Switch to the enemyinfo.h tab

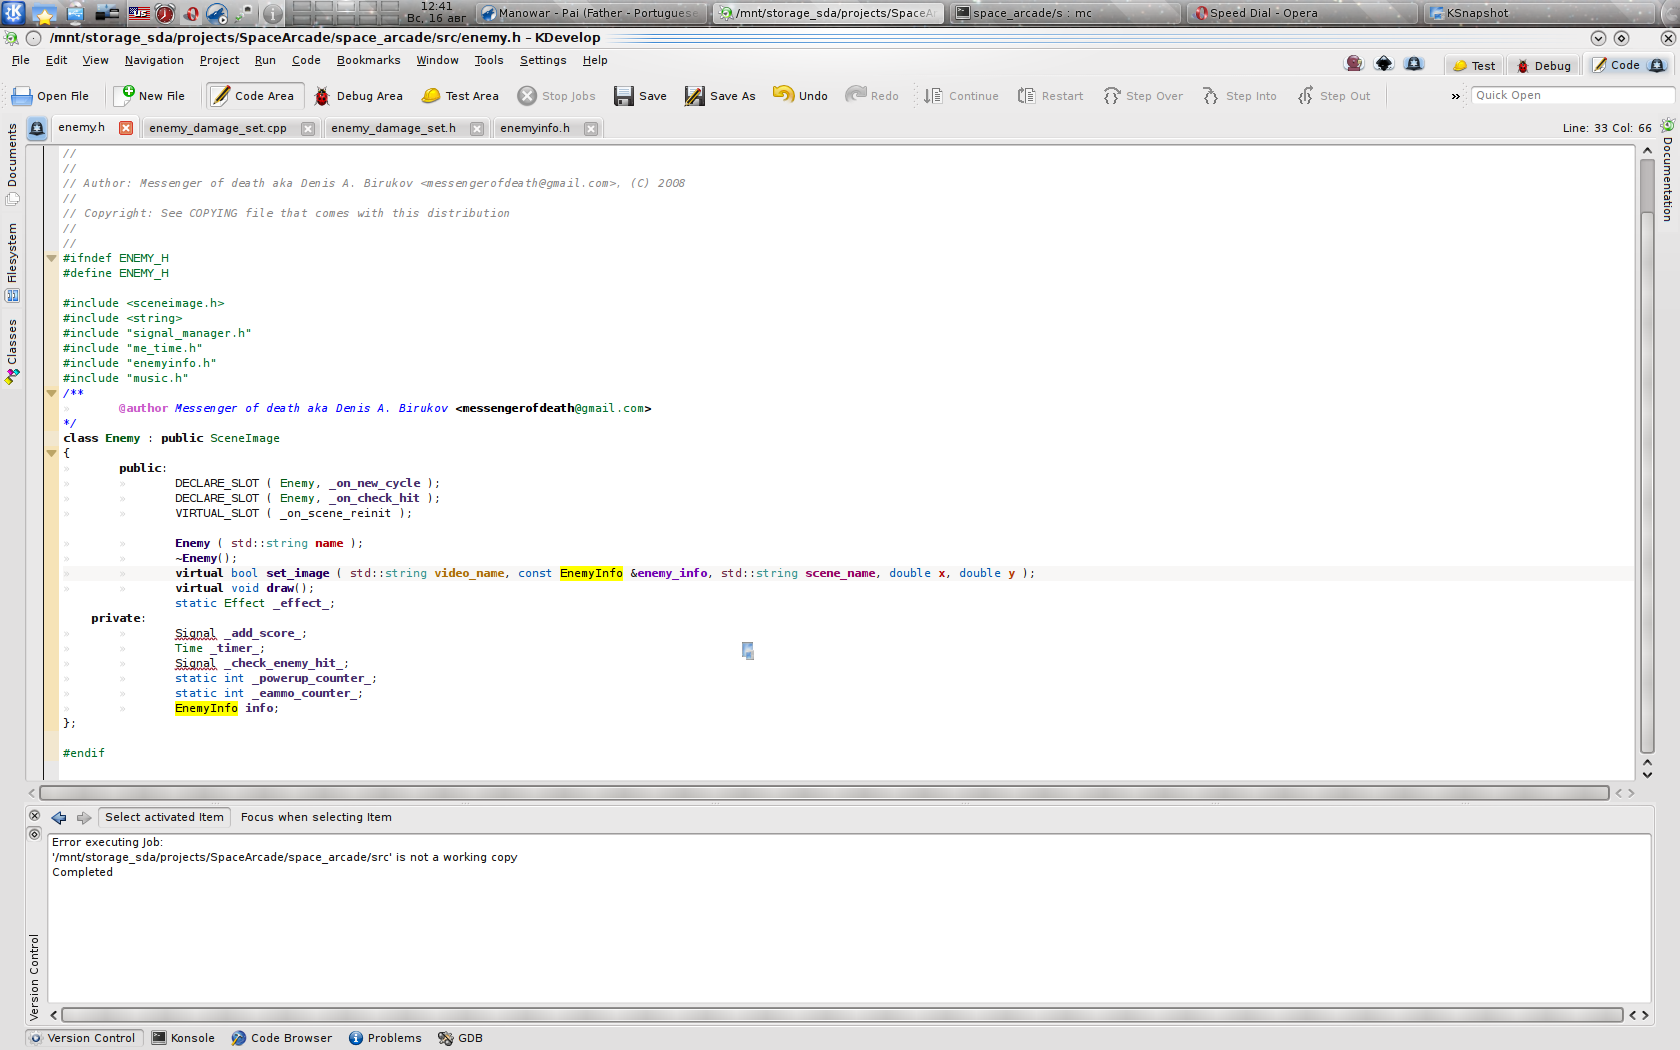(535, 128)
